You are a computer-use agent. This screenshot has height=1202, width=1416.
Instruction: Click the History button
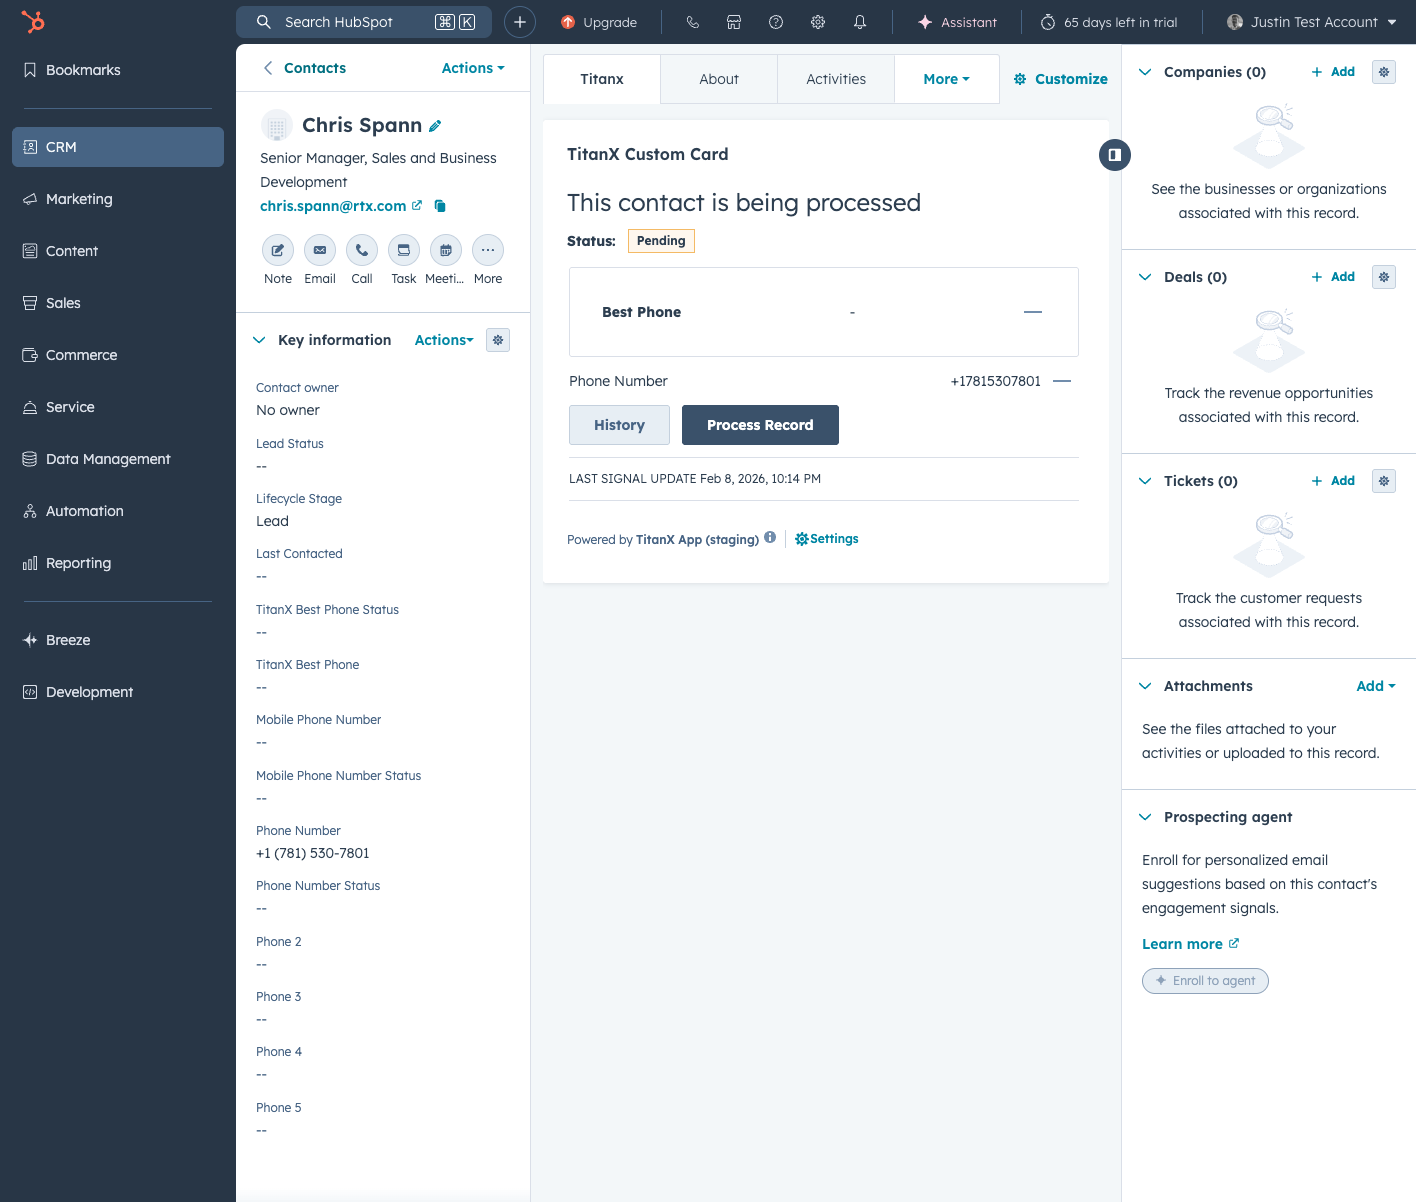pos(619,425)
